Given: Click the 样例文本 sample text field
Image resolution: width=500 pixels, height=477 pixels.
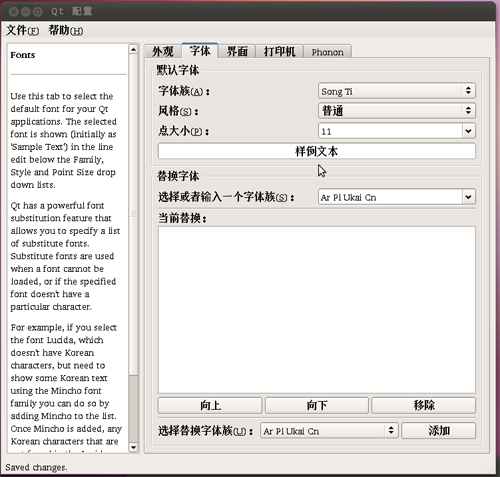Looking at the screenshot, I should coord(317,151).
